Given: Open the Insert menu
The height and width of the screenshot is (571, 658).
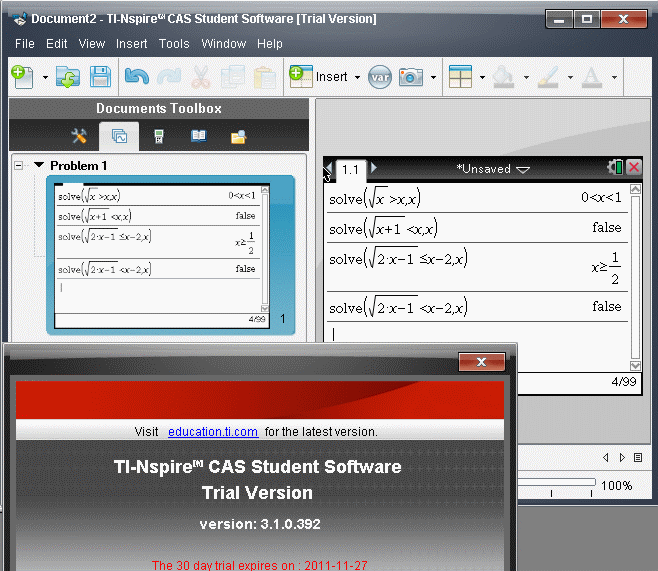Looking at the screenshot, I should 131,44.
